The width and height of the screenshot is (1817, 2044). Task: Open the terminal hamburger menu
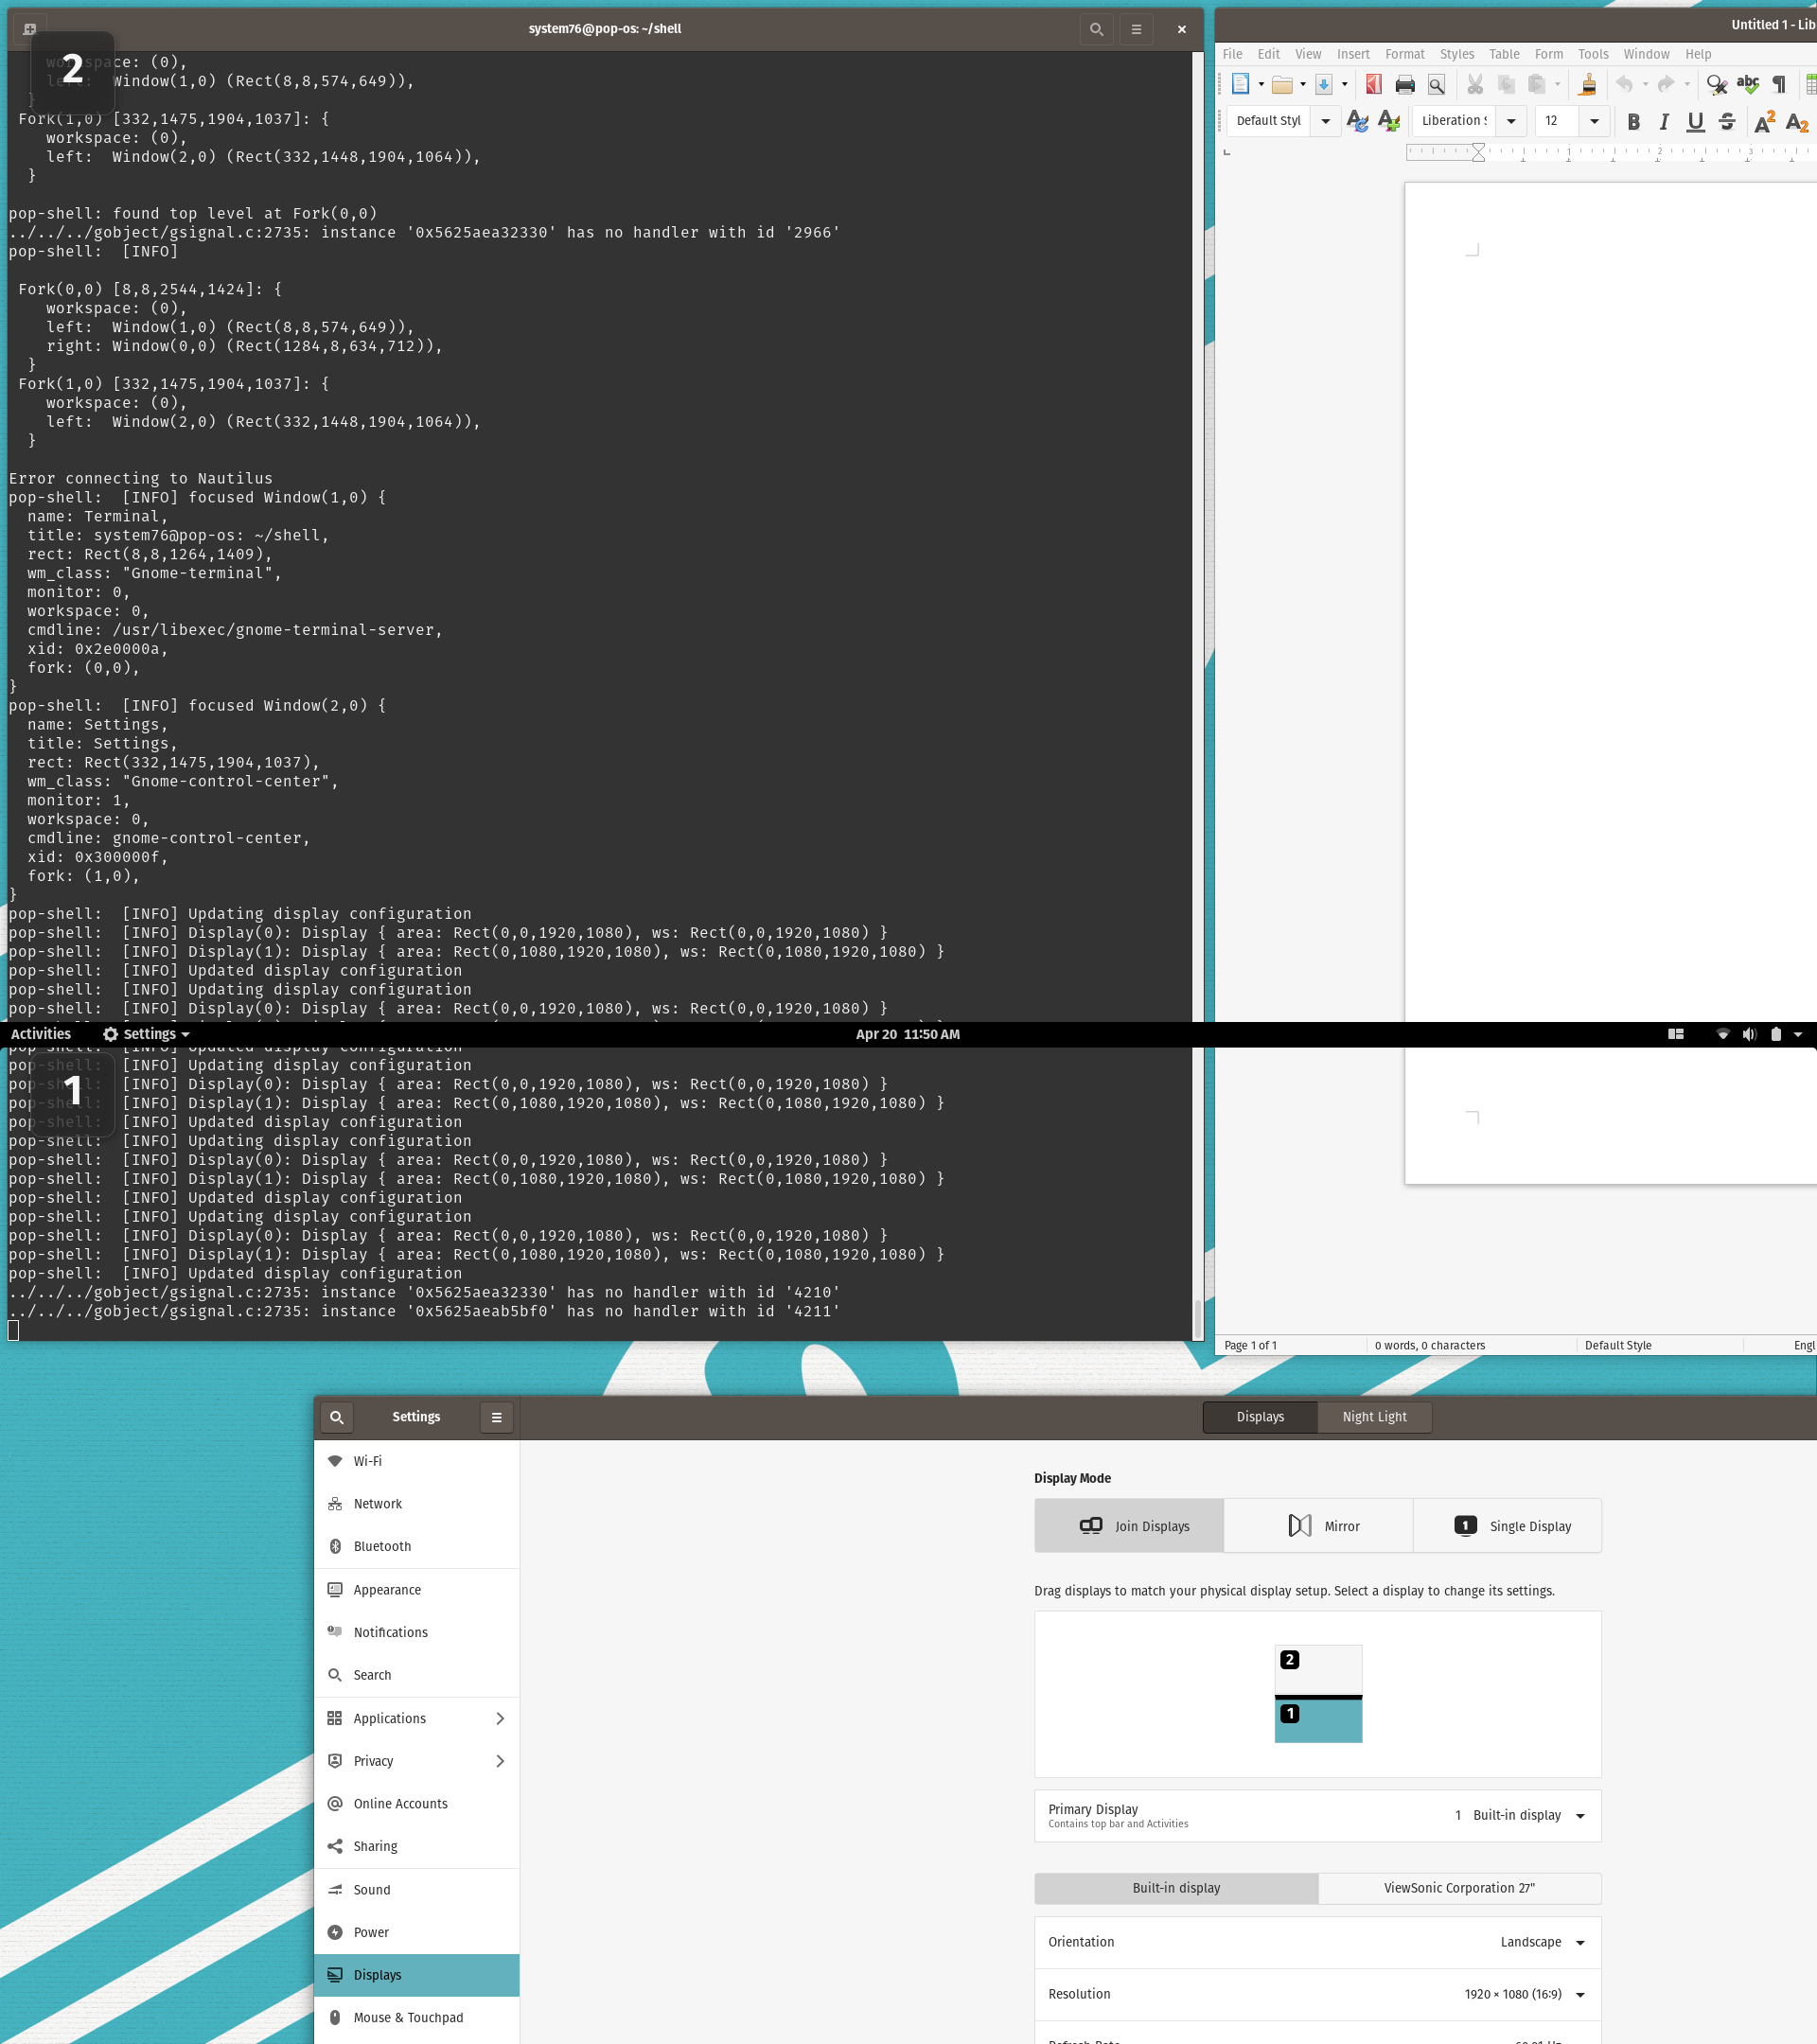click(1136, 29)
